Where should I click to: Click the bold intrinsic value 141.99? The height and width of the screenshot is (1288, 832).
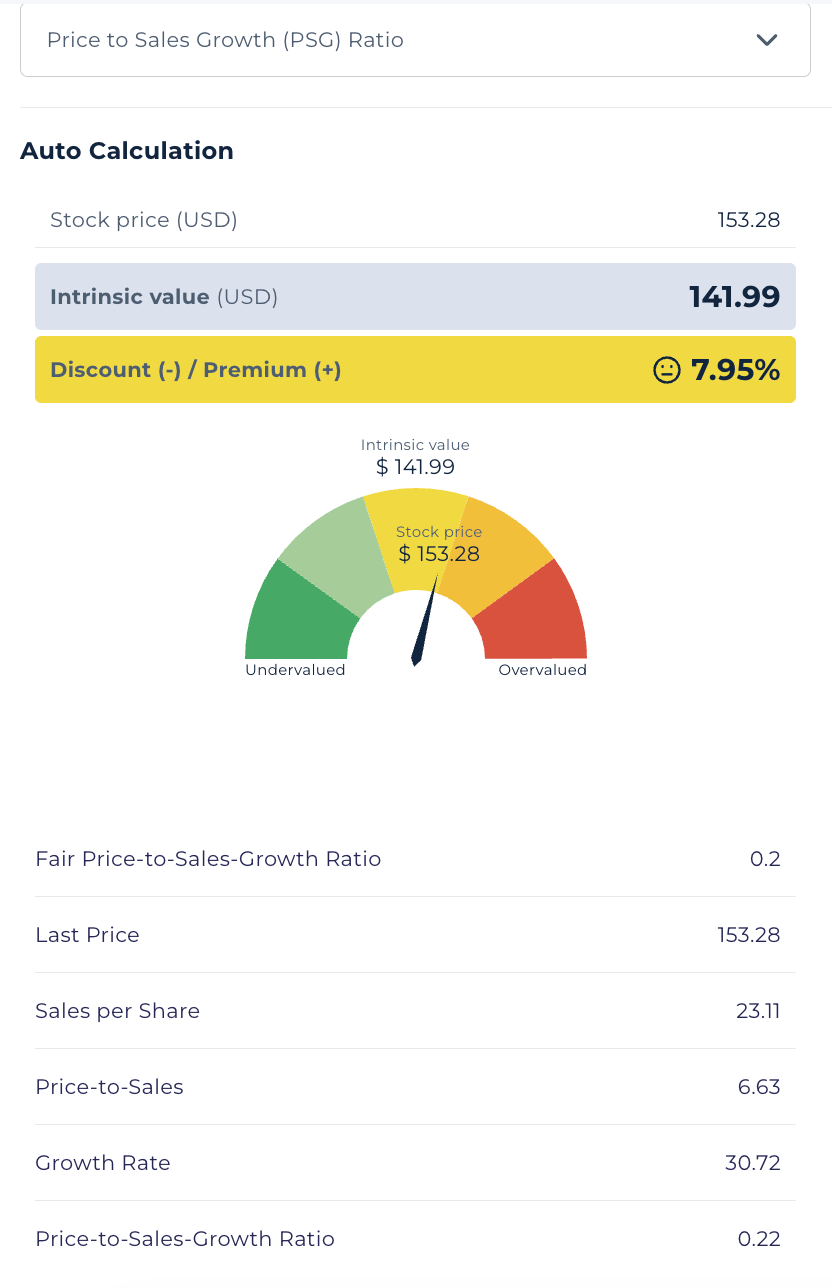[735, 297]
